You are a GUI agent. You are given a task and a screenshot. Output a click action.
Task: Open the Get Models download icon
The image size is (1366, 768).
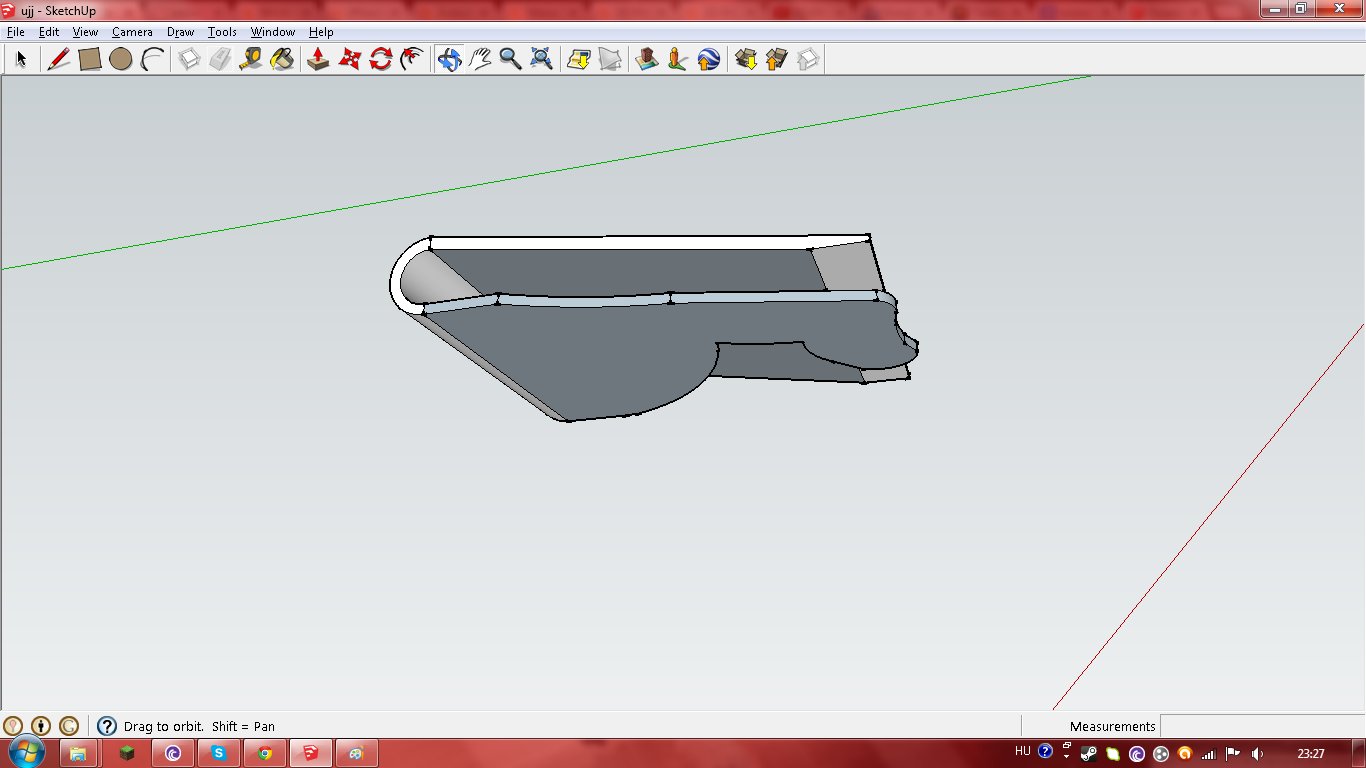tap(746, 59)
